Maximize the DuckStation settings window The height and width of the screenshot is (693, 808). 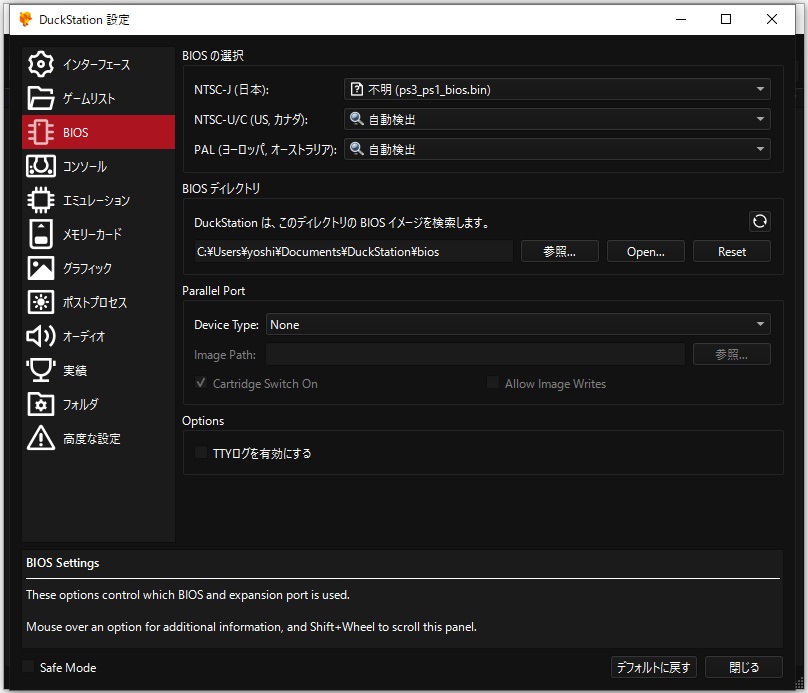click(726, 19)
